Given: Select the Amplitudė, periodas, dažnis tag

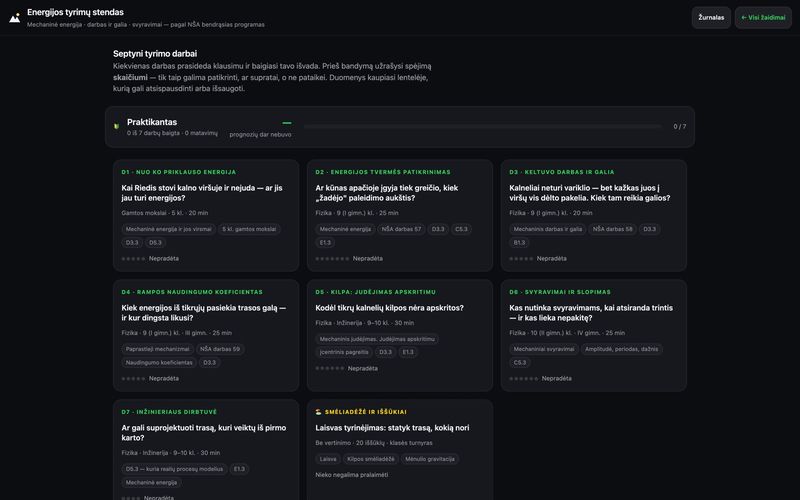Looking at the screenshot, I should 621,349.
